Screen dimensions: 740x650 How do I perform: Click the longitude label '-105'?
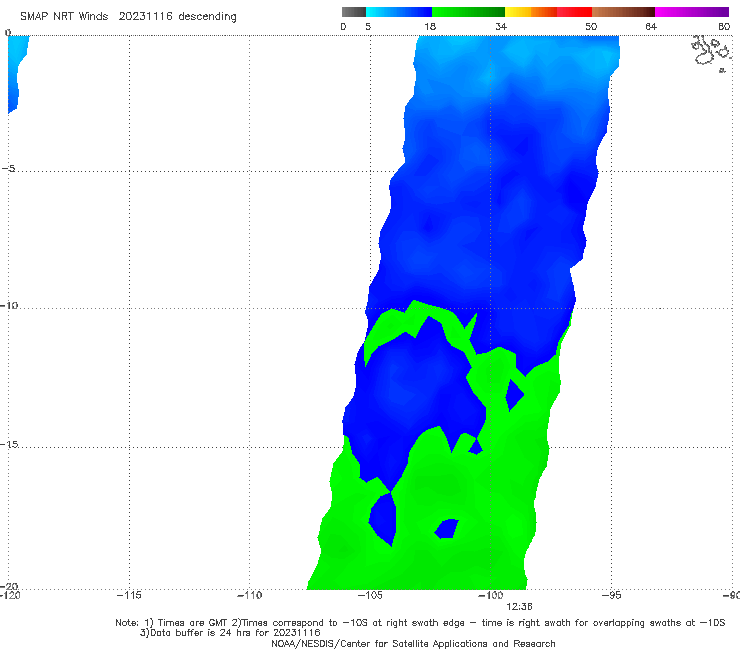[x=370, y=595]
